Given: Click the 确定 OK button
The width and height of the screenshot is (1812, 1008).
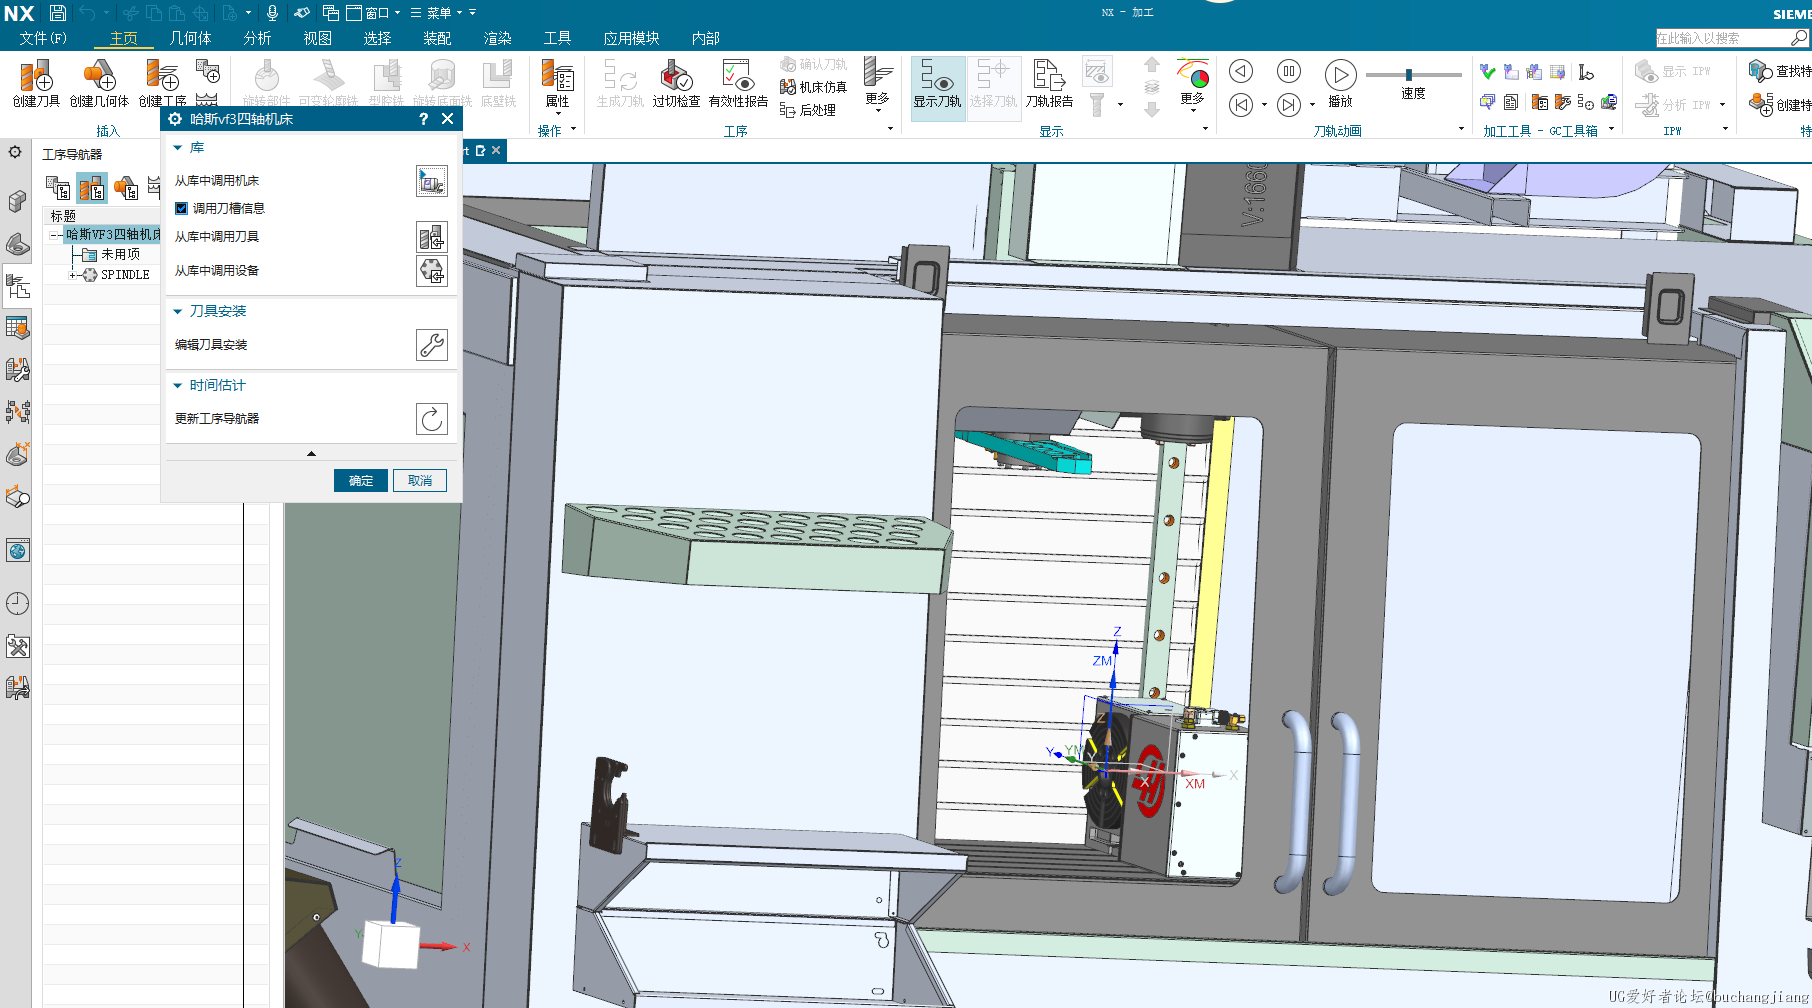Looking at the screenshot, I should (x=361, y=481).
